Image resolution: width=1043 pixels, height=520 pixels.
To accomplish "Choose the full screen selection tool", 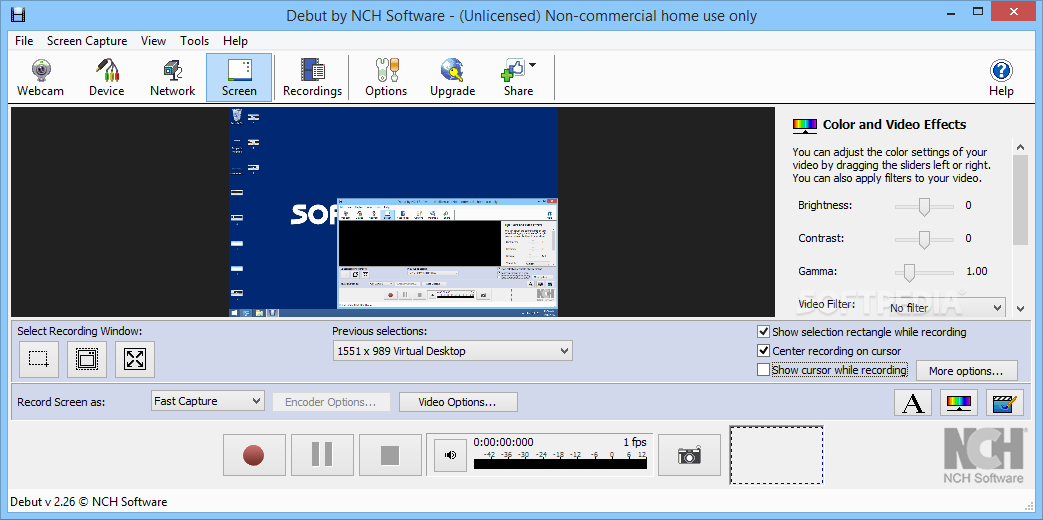I will pyautogui.click(x=134, y=359).
